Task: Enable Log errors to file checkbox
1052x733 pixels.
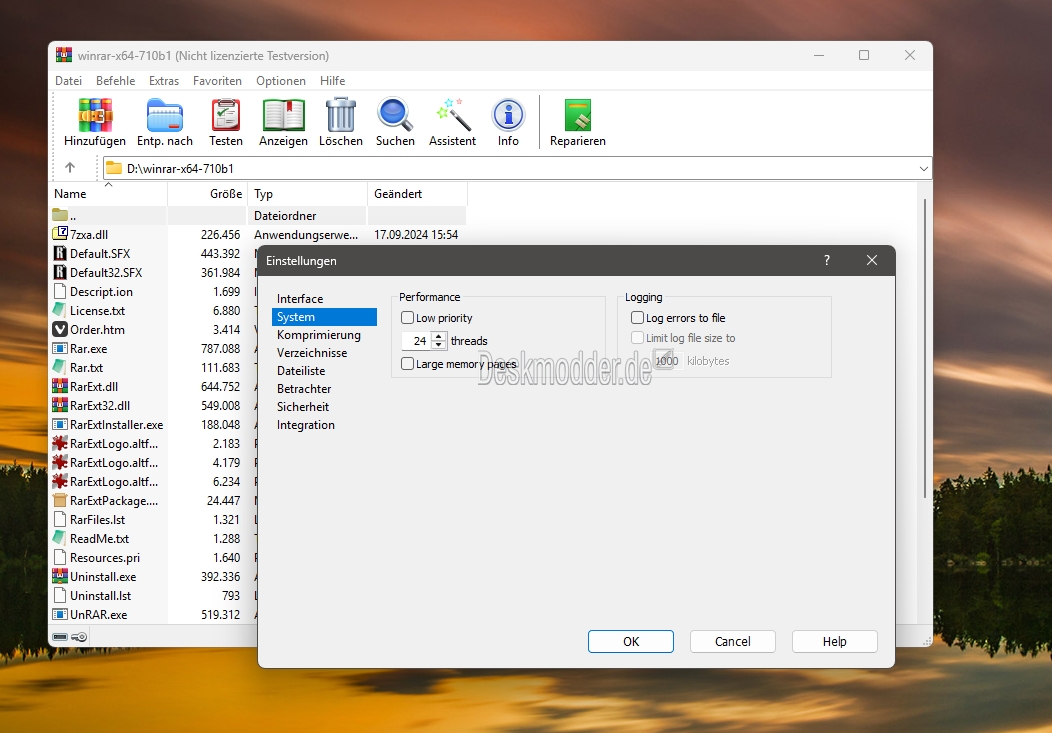Action: point(637,317)
